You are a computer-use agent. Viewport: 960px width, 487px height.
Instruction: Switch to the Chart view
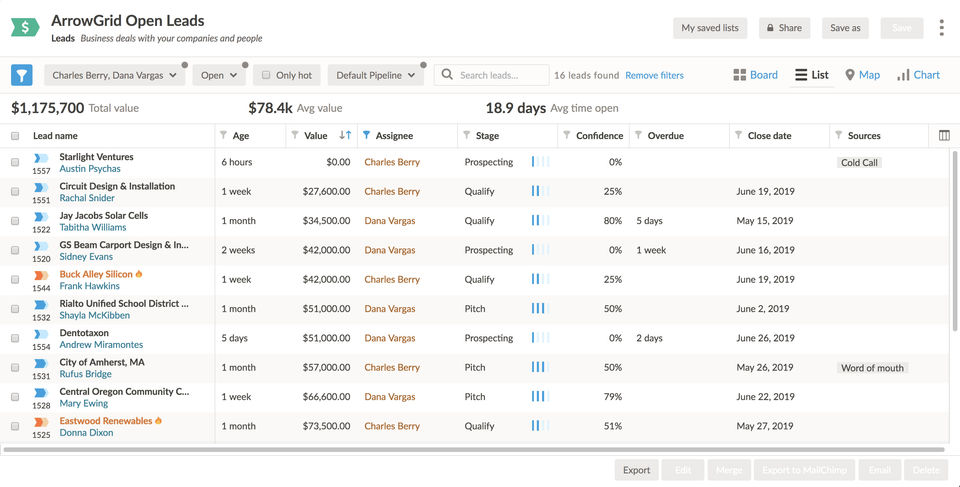pyautogui.click(x=918, y=75)
